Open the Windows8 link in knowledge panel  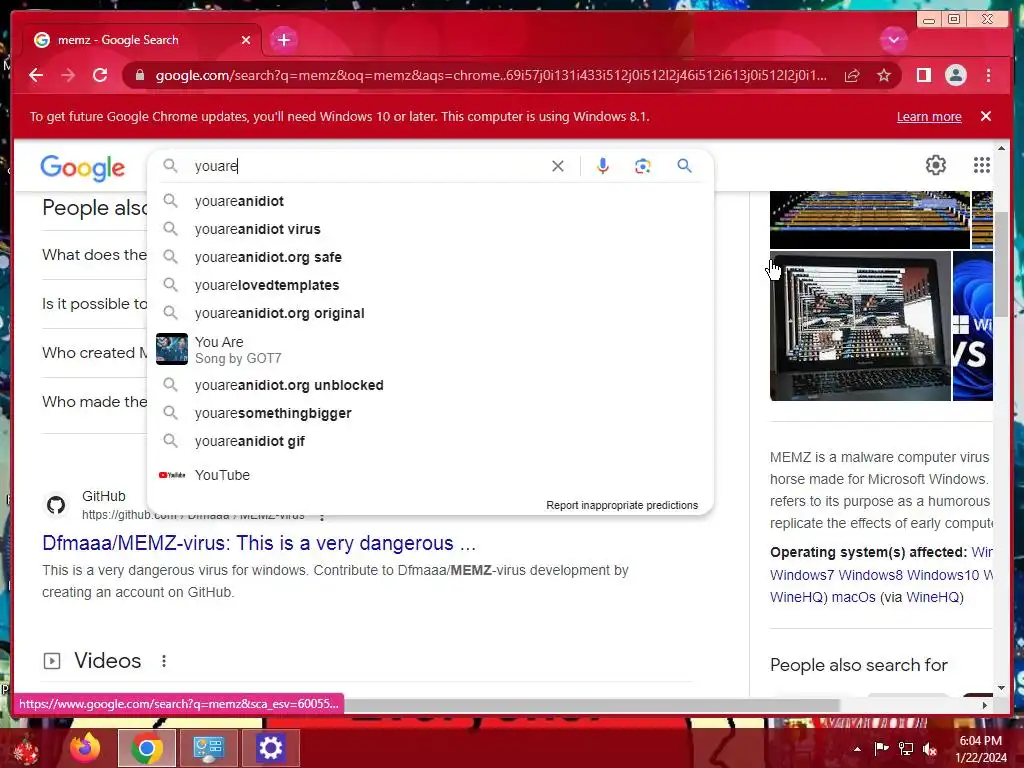[x=871, y=575]
